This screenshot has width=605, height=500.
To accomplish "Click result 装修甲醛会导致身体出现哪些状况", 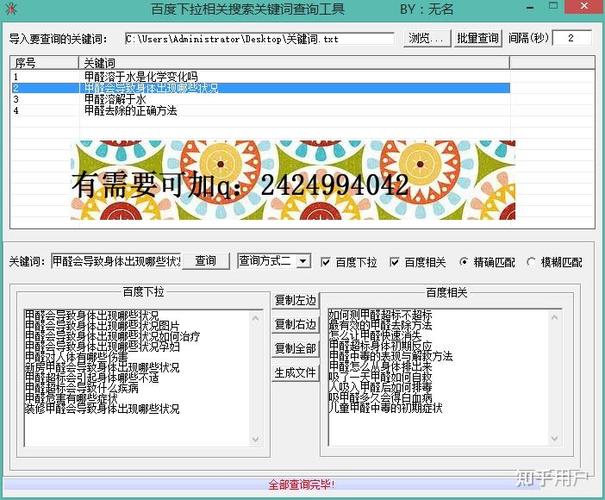I will pos(102,409).
